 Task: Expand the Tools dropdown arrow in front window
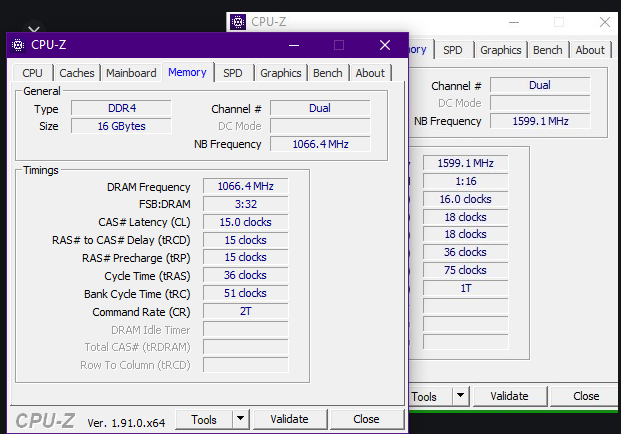(240, 419)
